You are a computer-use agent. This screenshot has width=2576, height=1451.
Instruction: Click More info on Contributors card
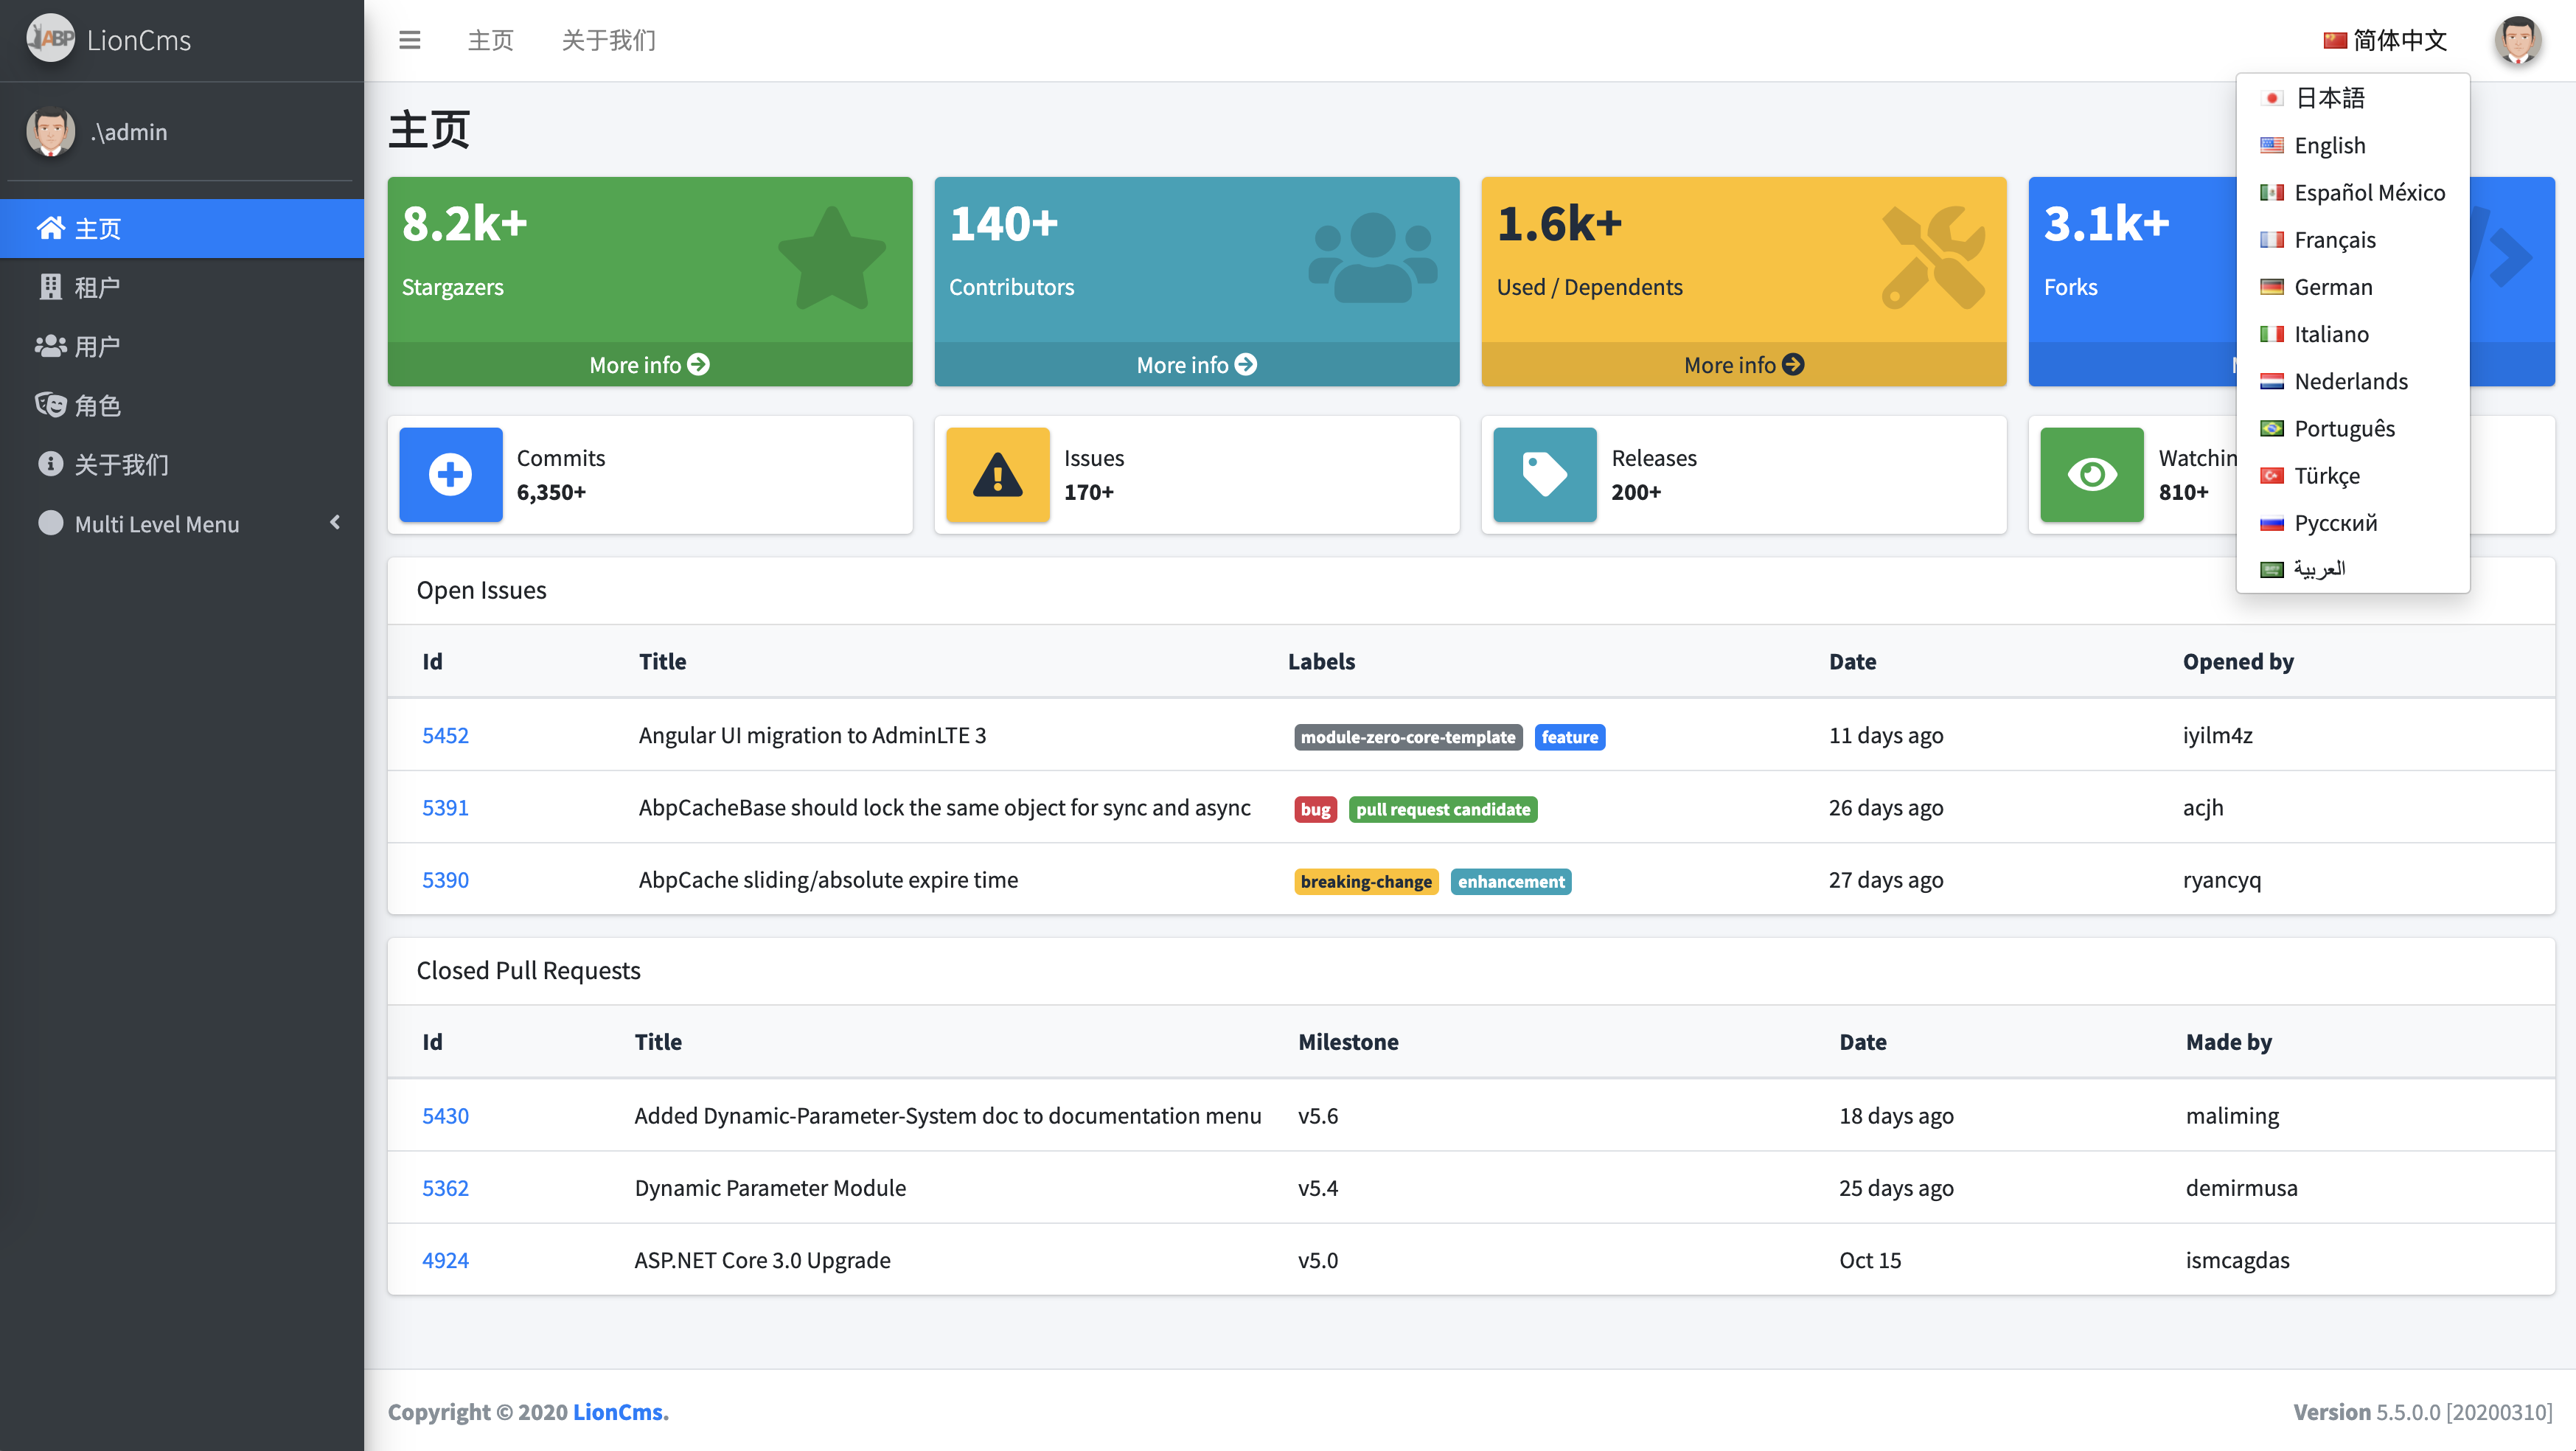tap(1198, 363)
